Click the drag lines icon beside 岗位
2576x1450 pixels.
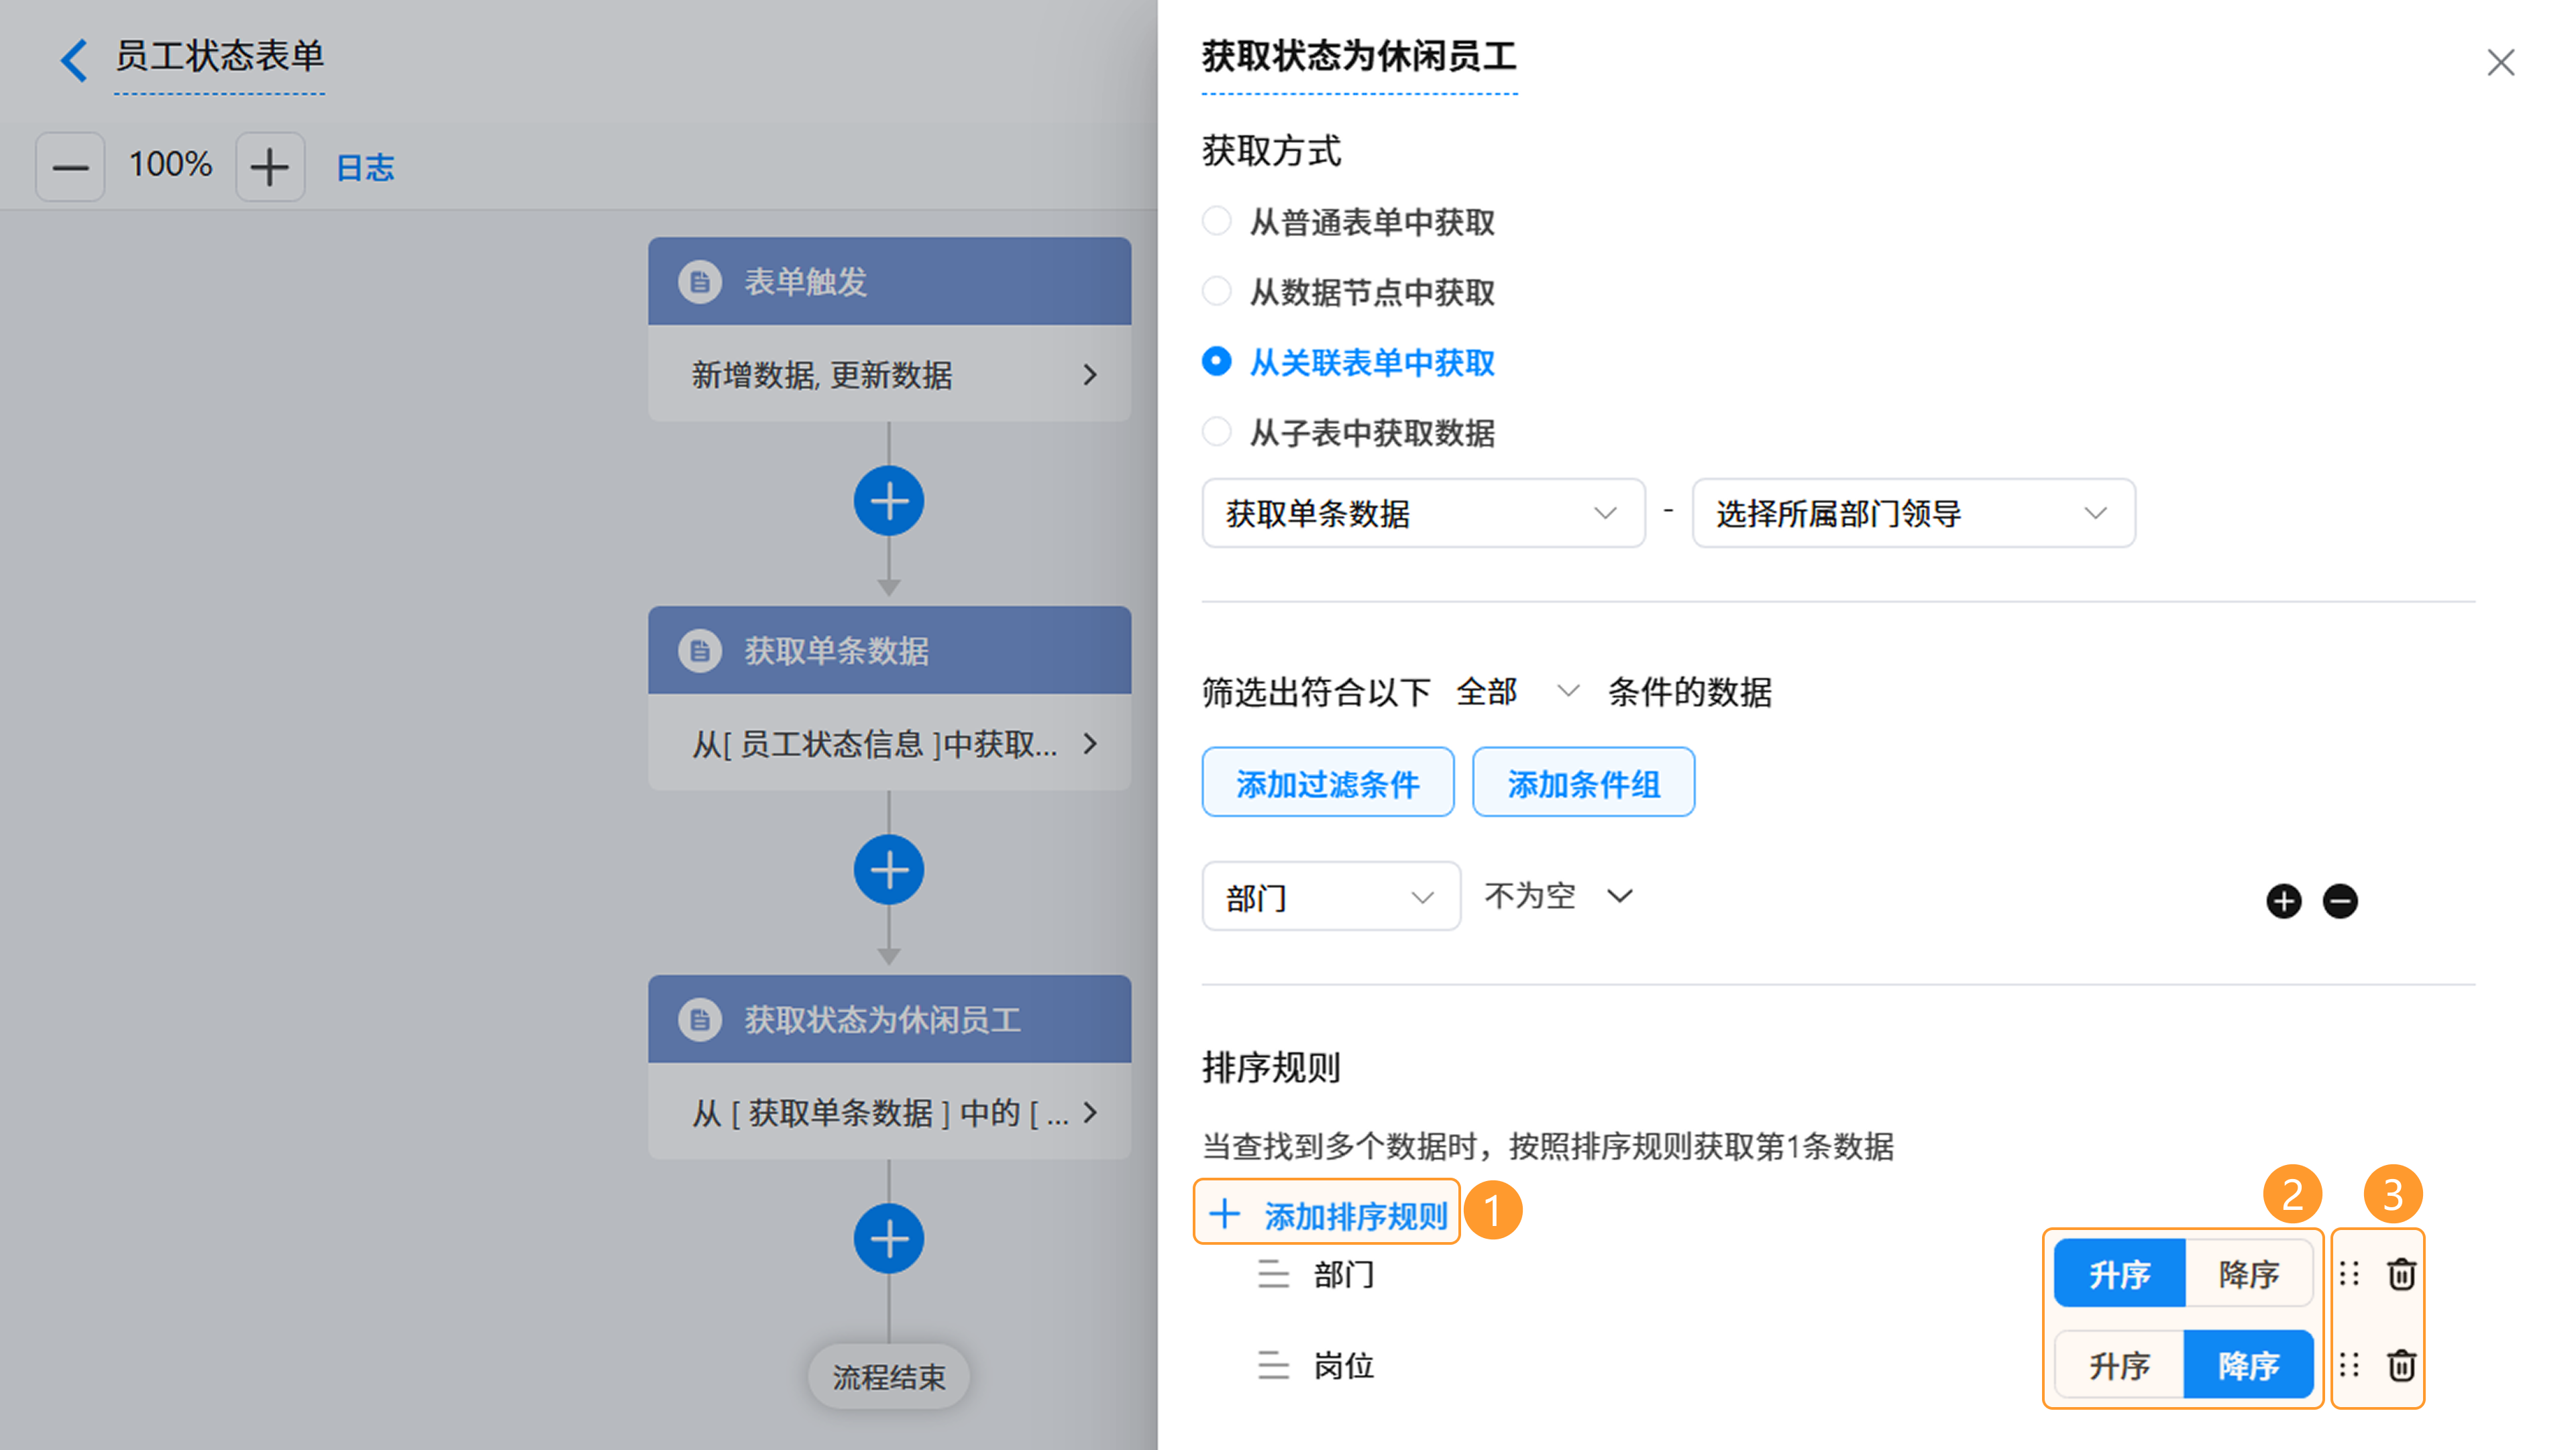tap(1273, 1365)
